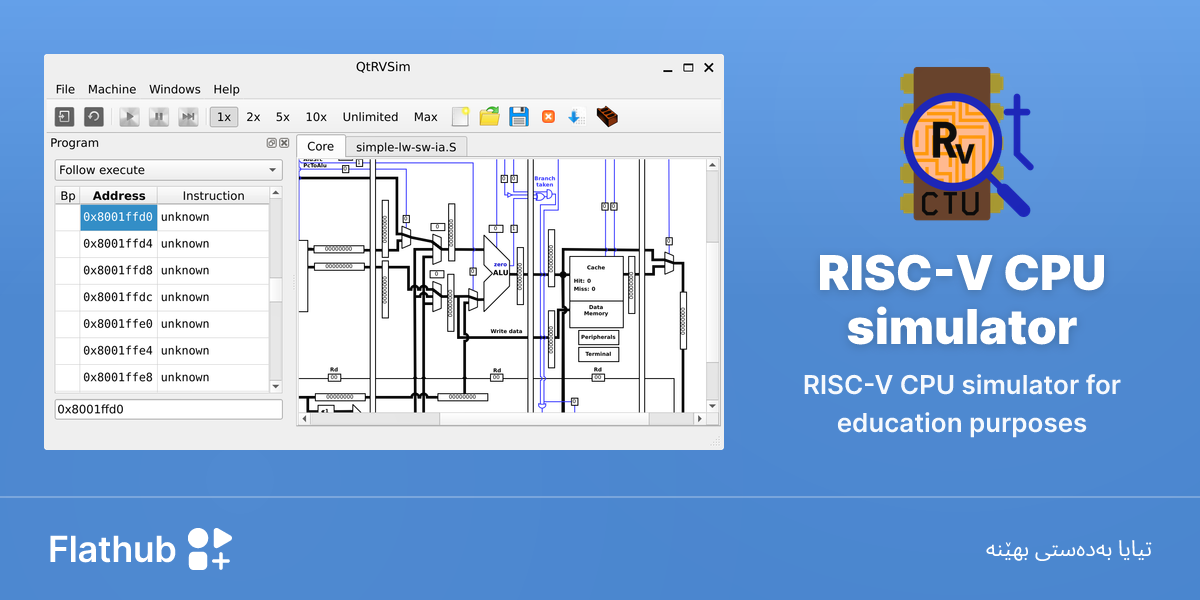Open a source file from folder
Screen dimensions: 1200x600
point(489,117)
